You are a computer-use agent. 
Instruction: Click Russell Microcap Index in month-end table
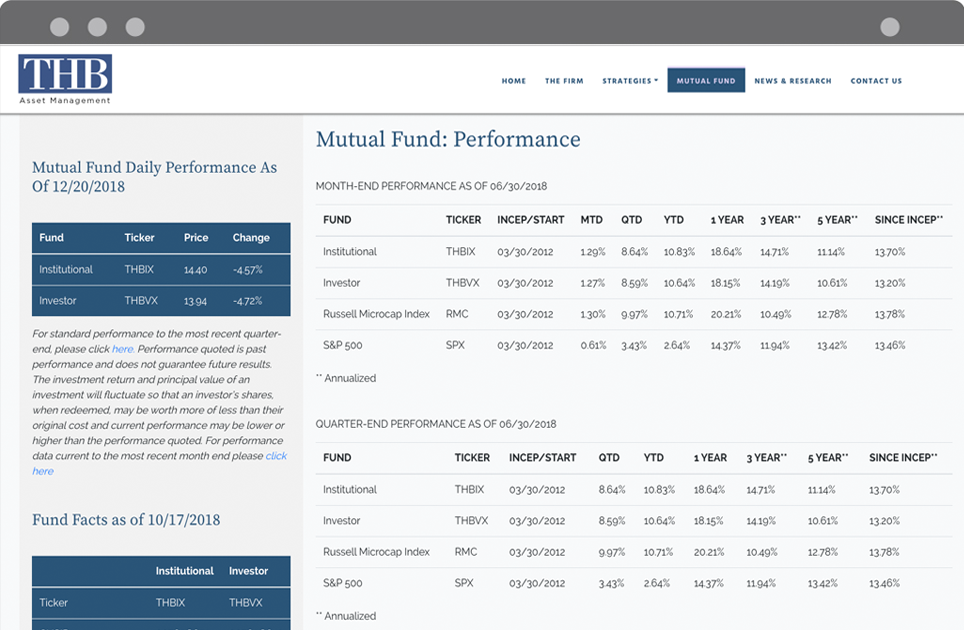click(x=376, y=314)
